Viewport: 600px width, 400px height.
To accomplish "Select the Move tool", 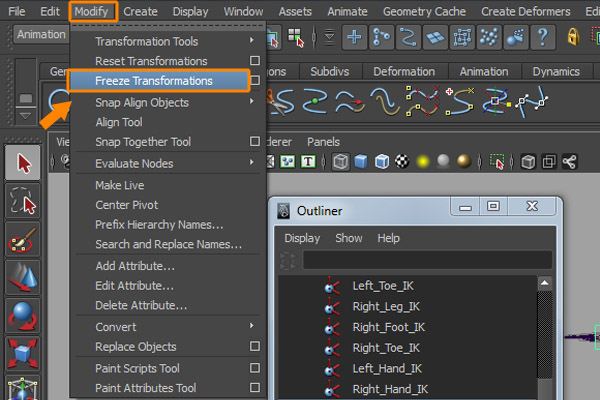I will click(23, 278).
